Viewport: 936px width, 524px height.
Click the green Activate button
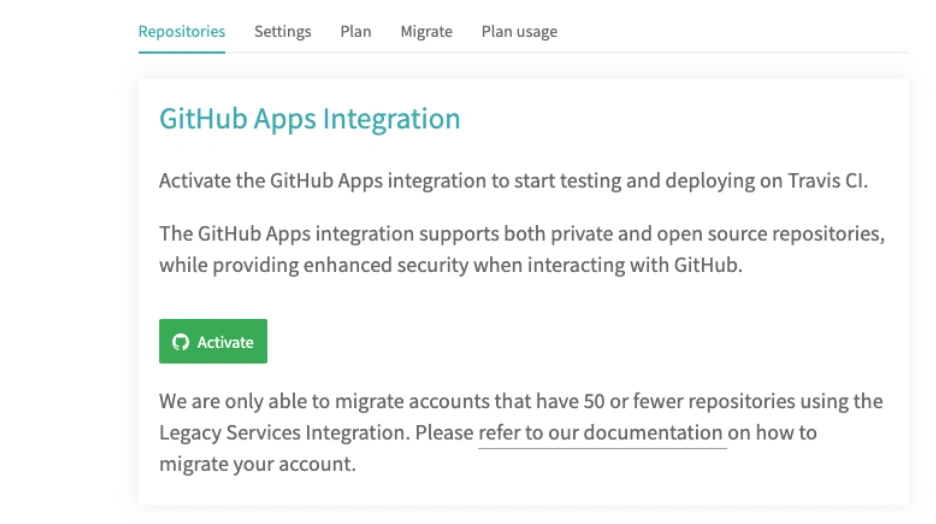[213, 341]
